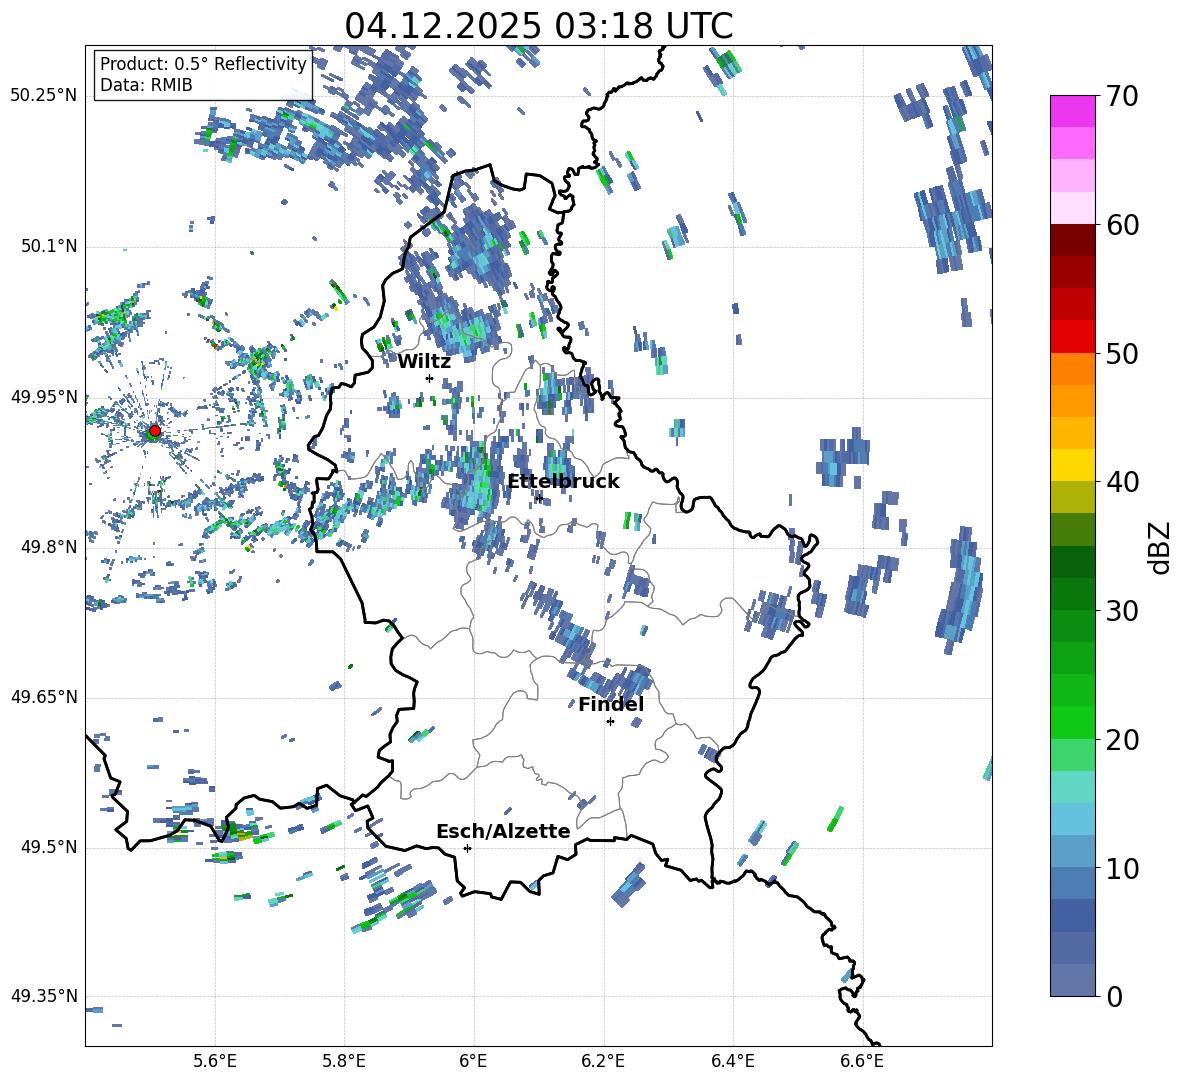Image resolution: width=1184 pixels, height=1081 pixels.
Task: Click the 5.8°E longitude label
Action: pos(344,1061)
